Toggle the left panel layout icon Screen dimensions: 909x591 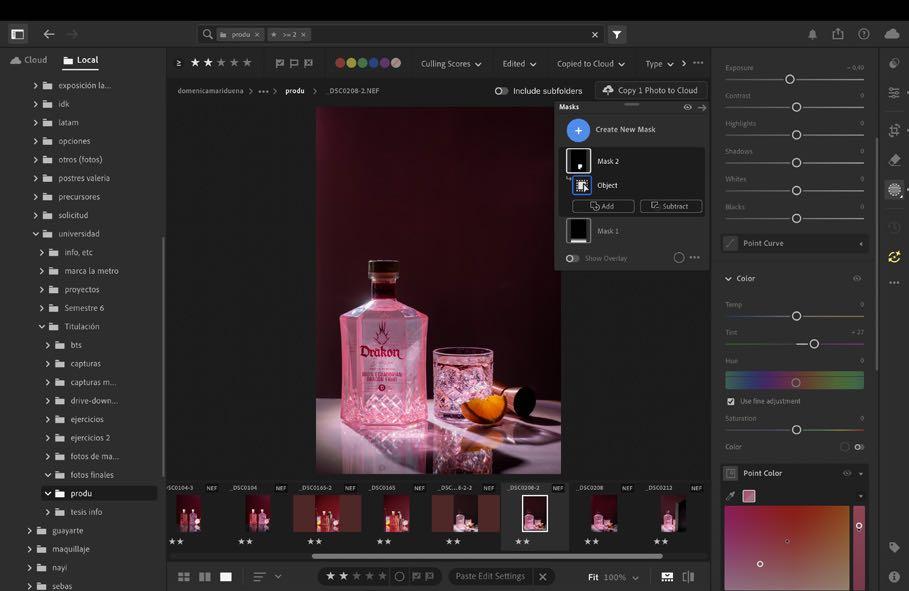coord(18,34)
